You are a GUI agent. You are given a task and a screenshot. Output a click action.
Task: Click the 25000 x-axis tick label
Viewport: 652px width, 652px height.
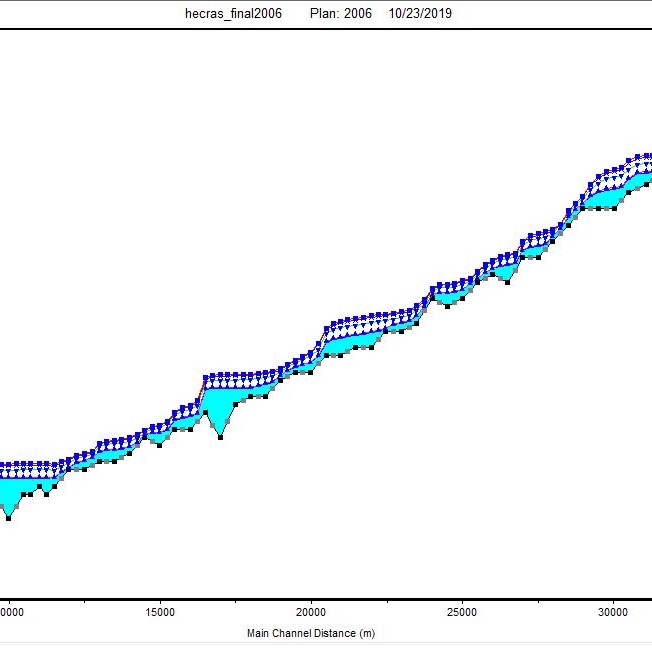click(462, 613)
